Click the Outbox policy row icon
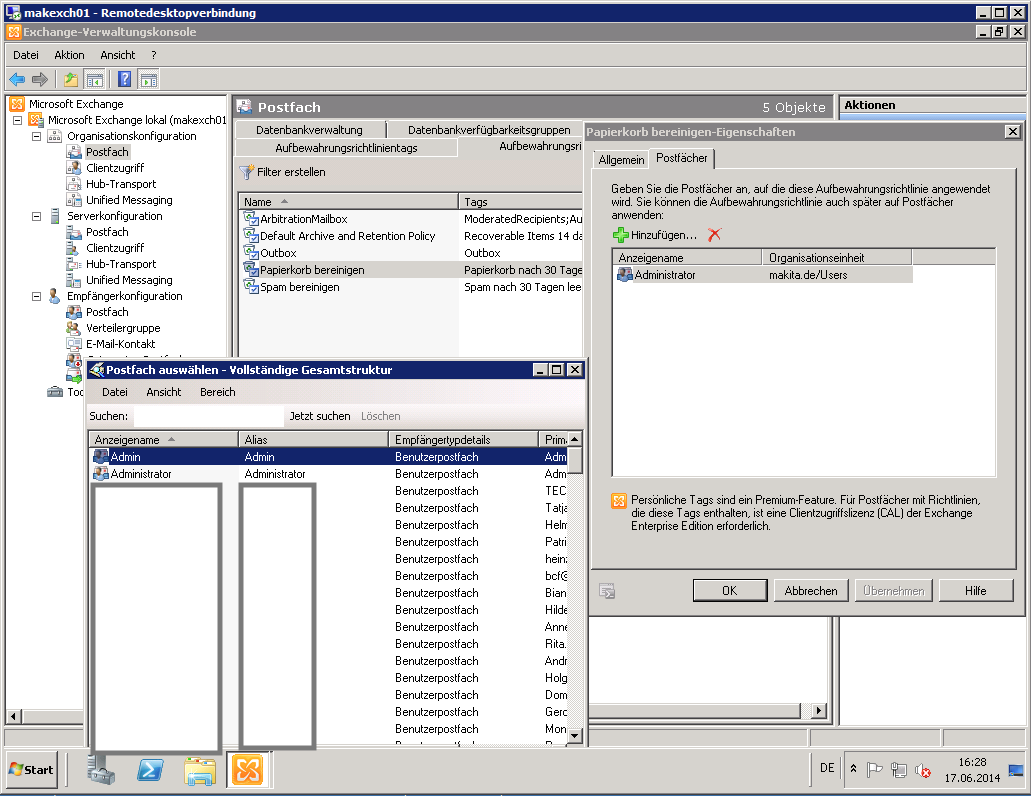The width and height of the screenshot is (1031, 796). tap(251, 252)
